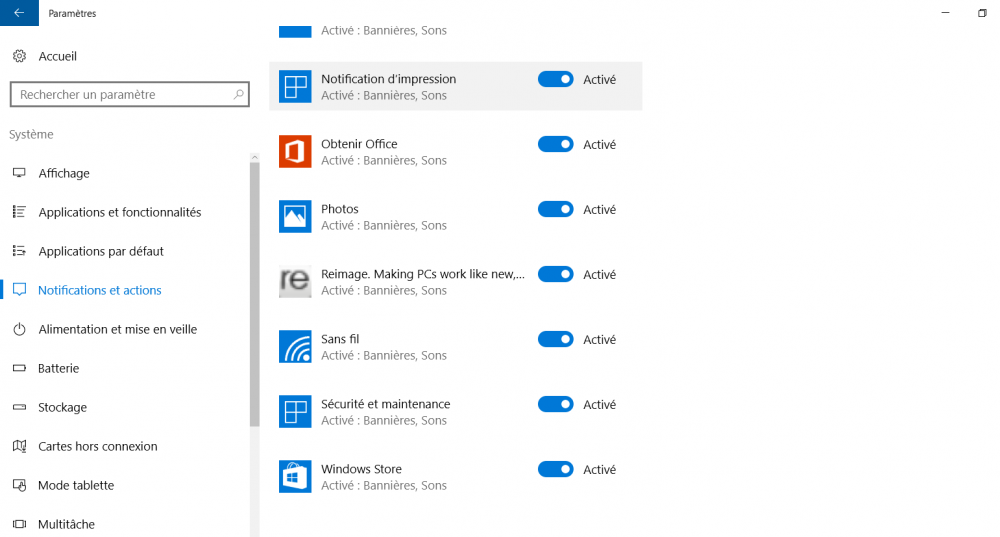This screenshot has width=1000, height=537.
Task: Click the Obtenir Office app icon
Action: point(295,151)
